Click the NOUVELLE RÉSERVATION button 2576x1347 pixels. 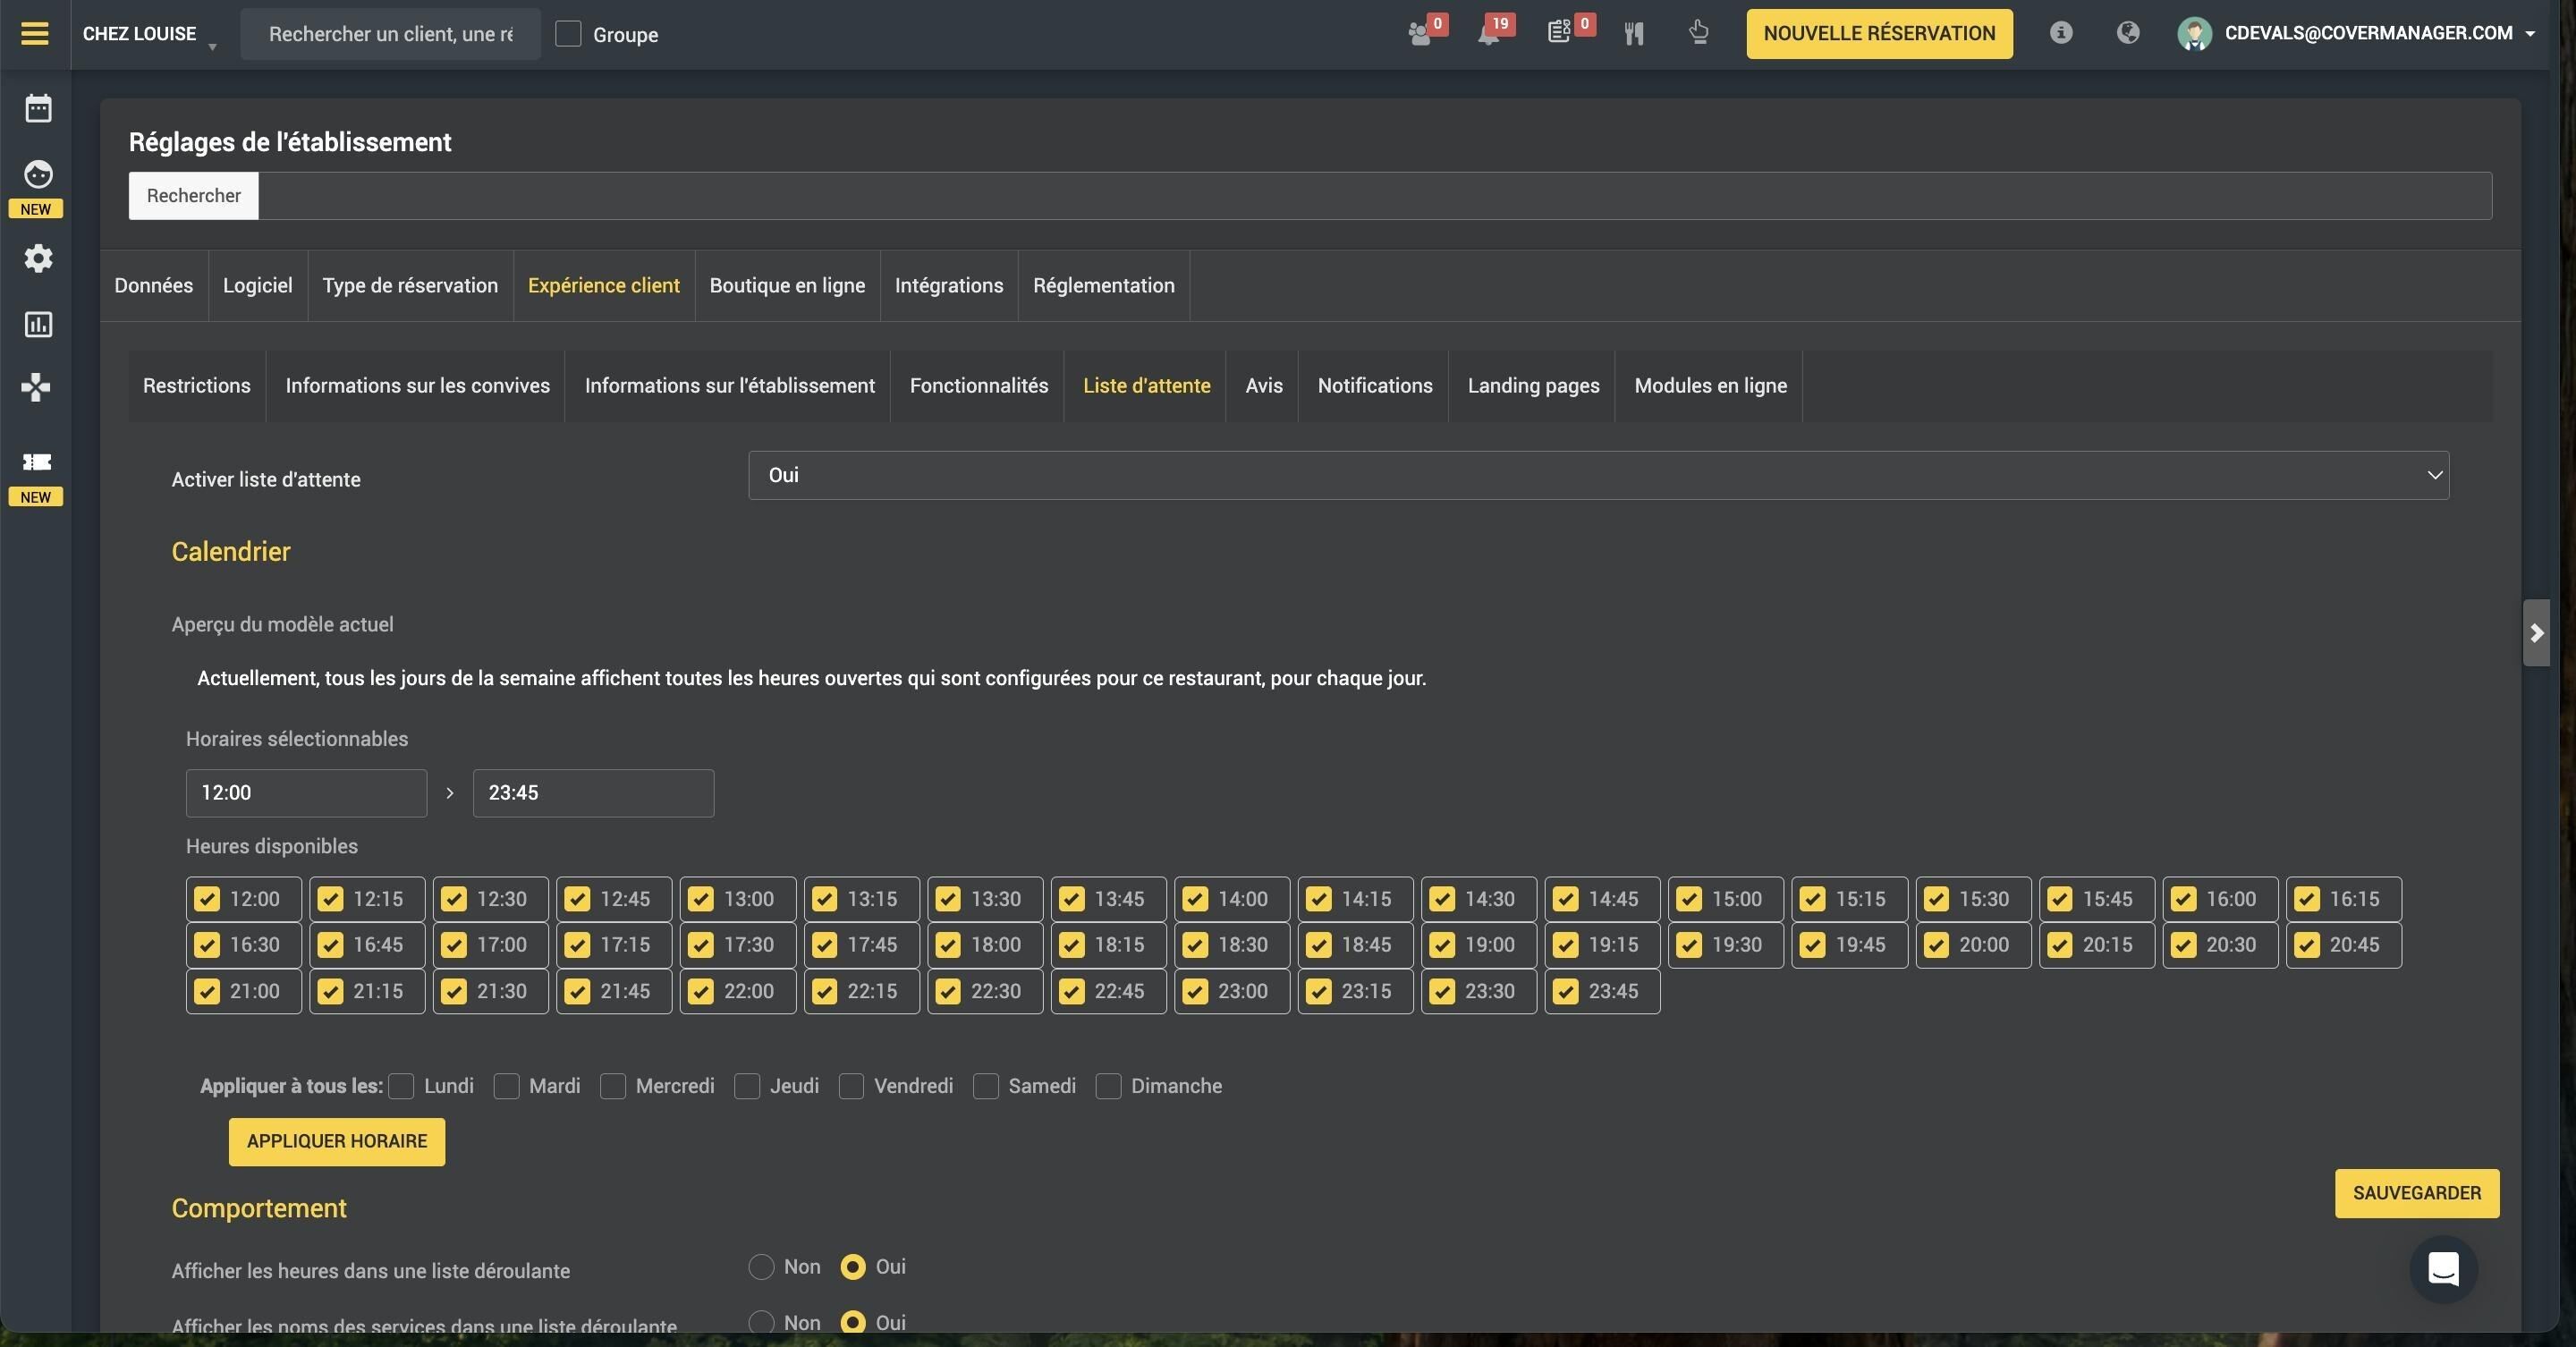(x=1879, y=34)
